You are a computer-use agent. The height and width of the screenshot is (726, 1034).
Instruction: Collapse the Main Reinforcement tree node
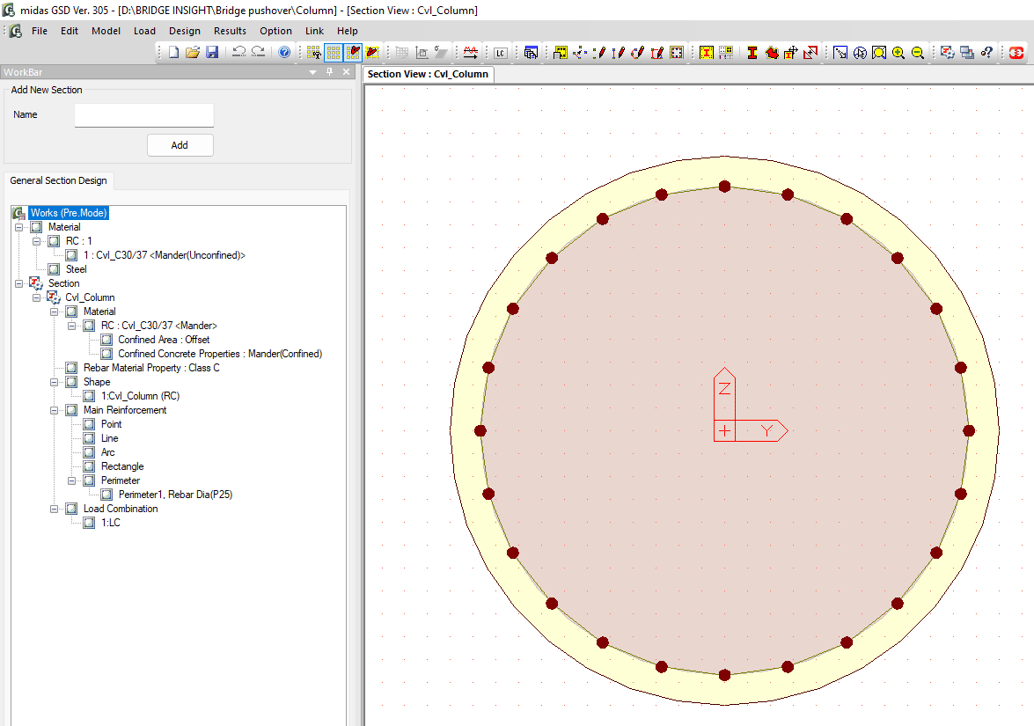click(56, 410)
